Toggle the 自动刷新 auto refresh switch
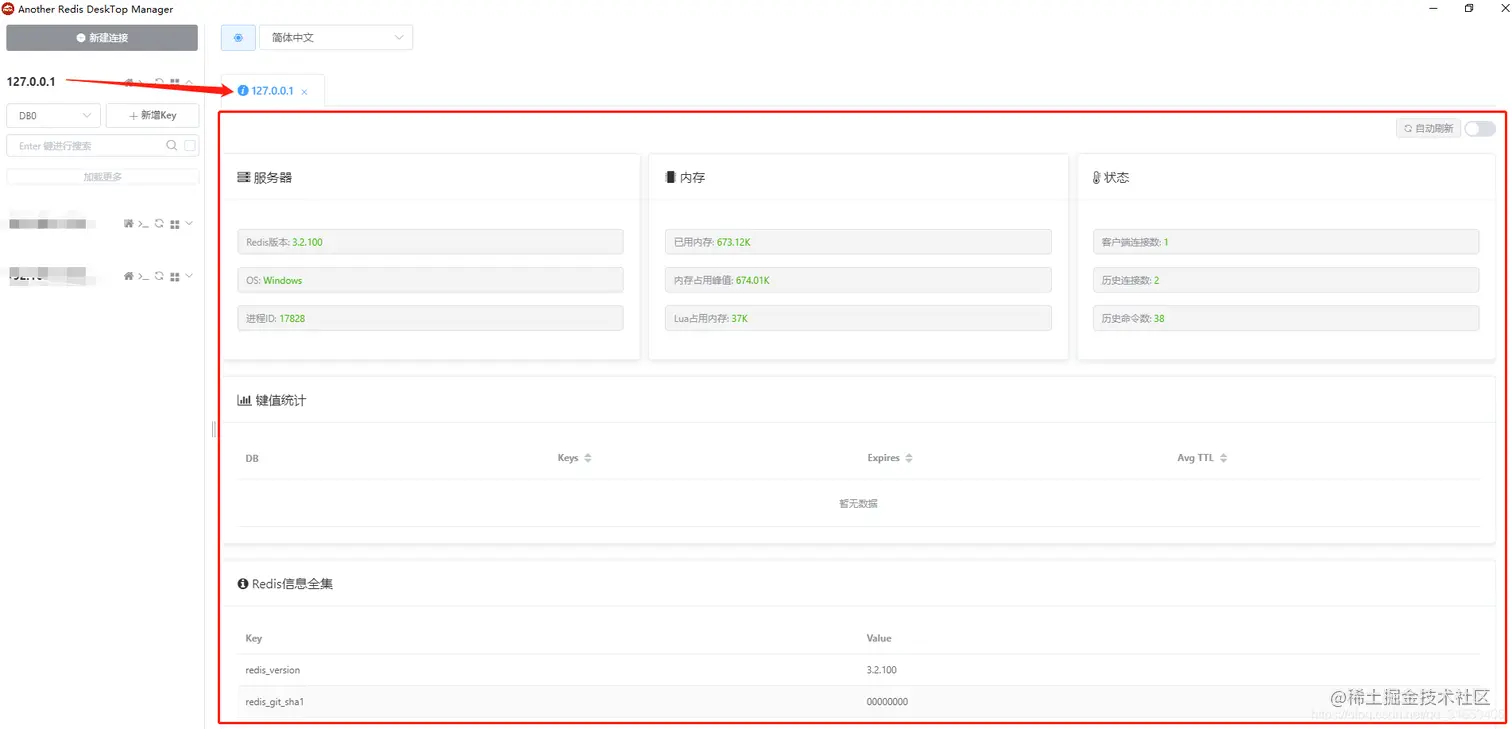 tap(1480, 128)
